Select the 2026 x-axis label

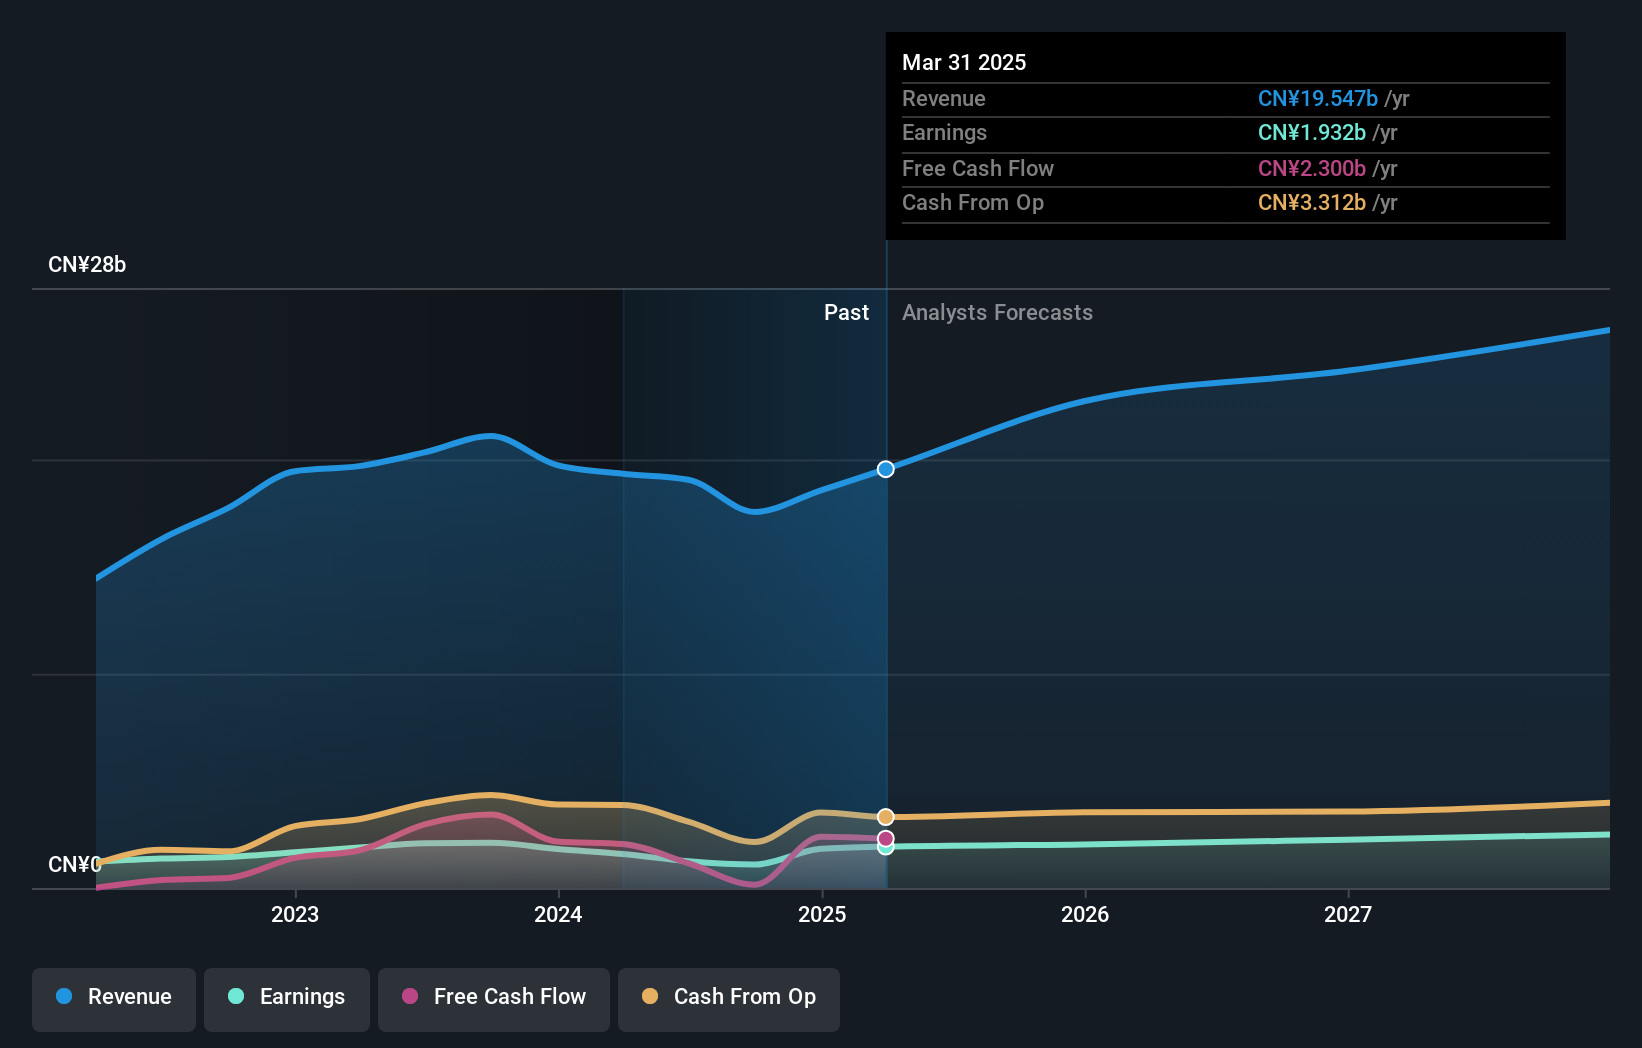click(x=1085, y=914)
